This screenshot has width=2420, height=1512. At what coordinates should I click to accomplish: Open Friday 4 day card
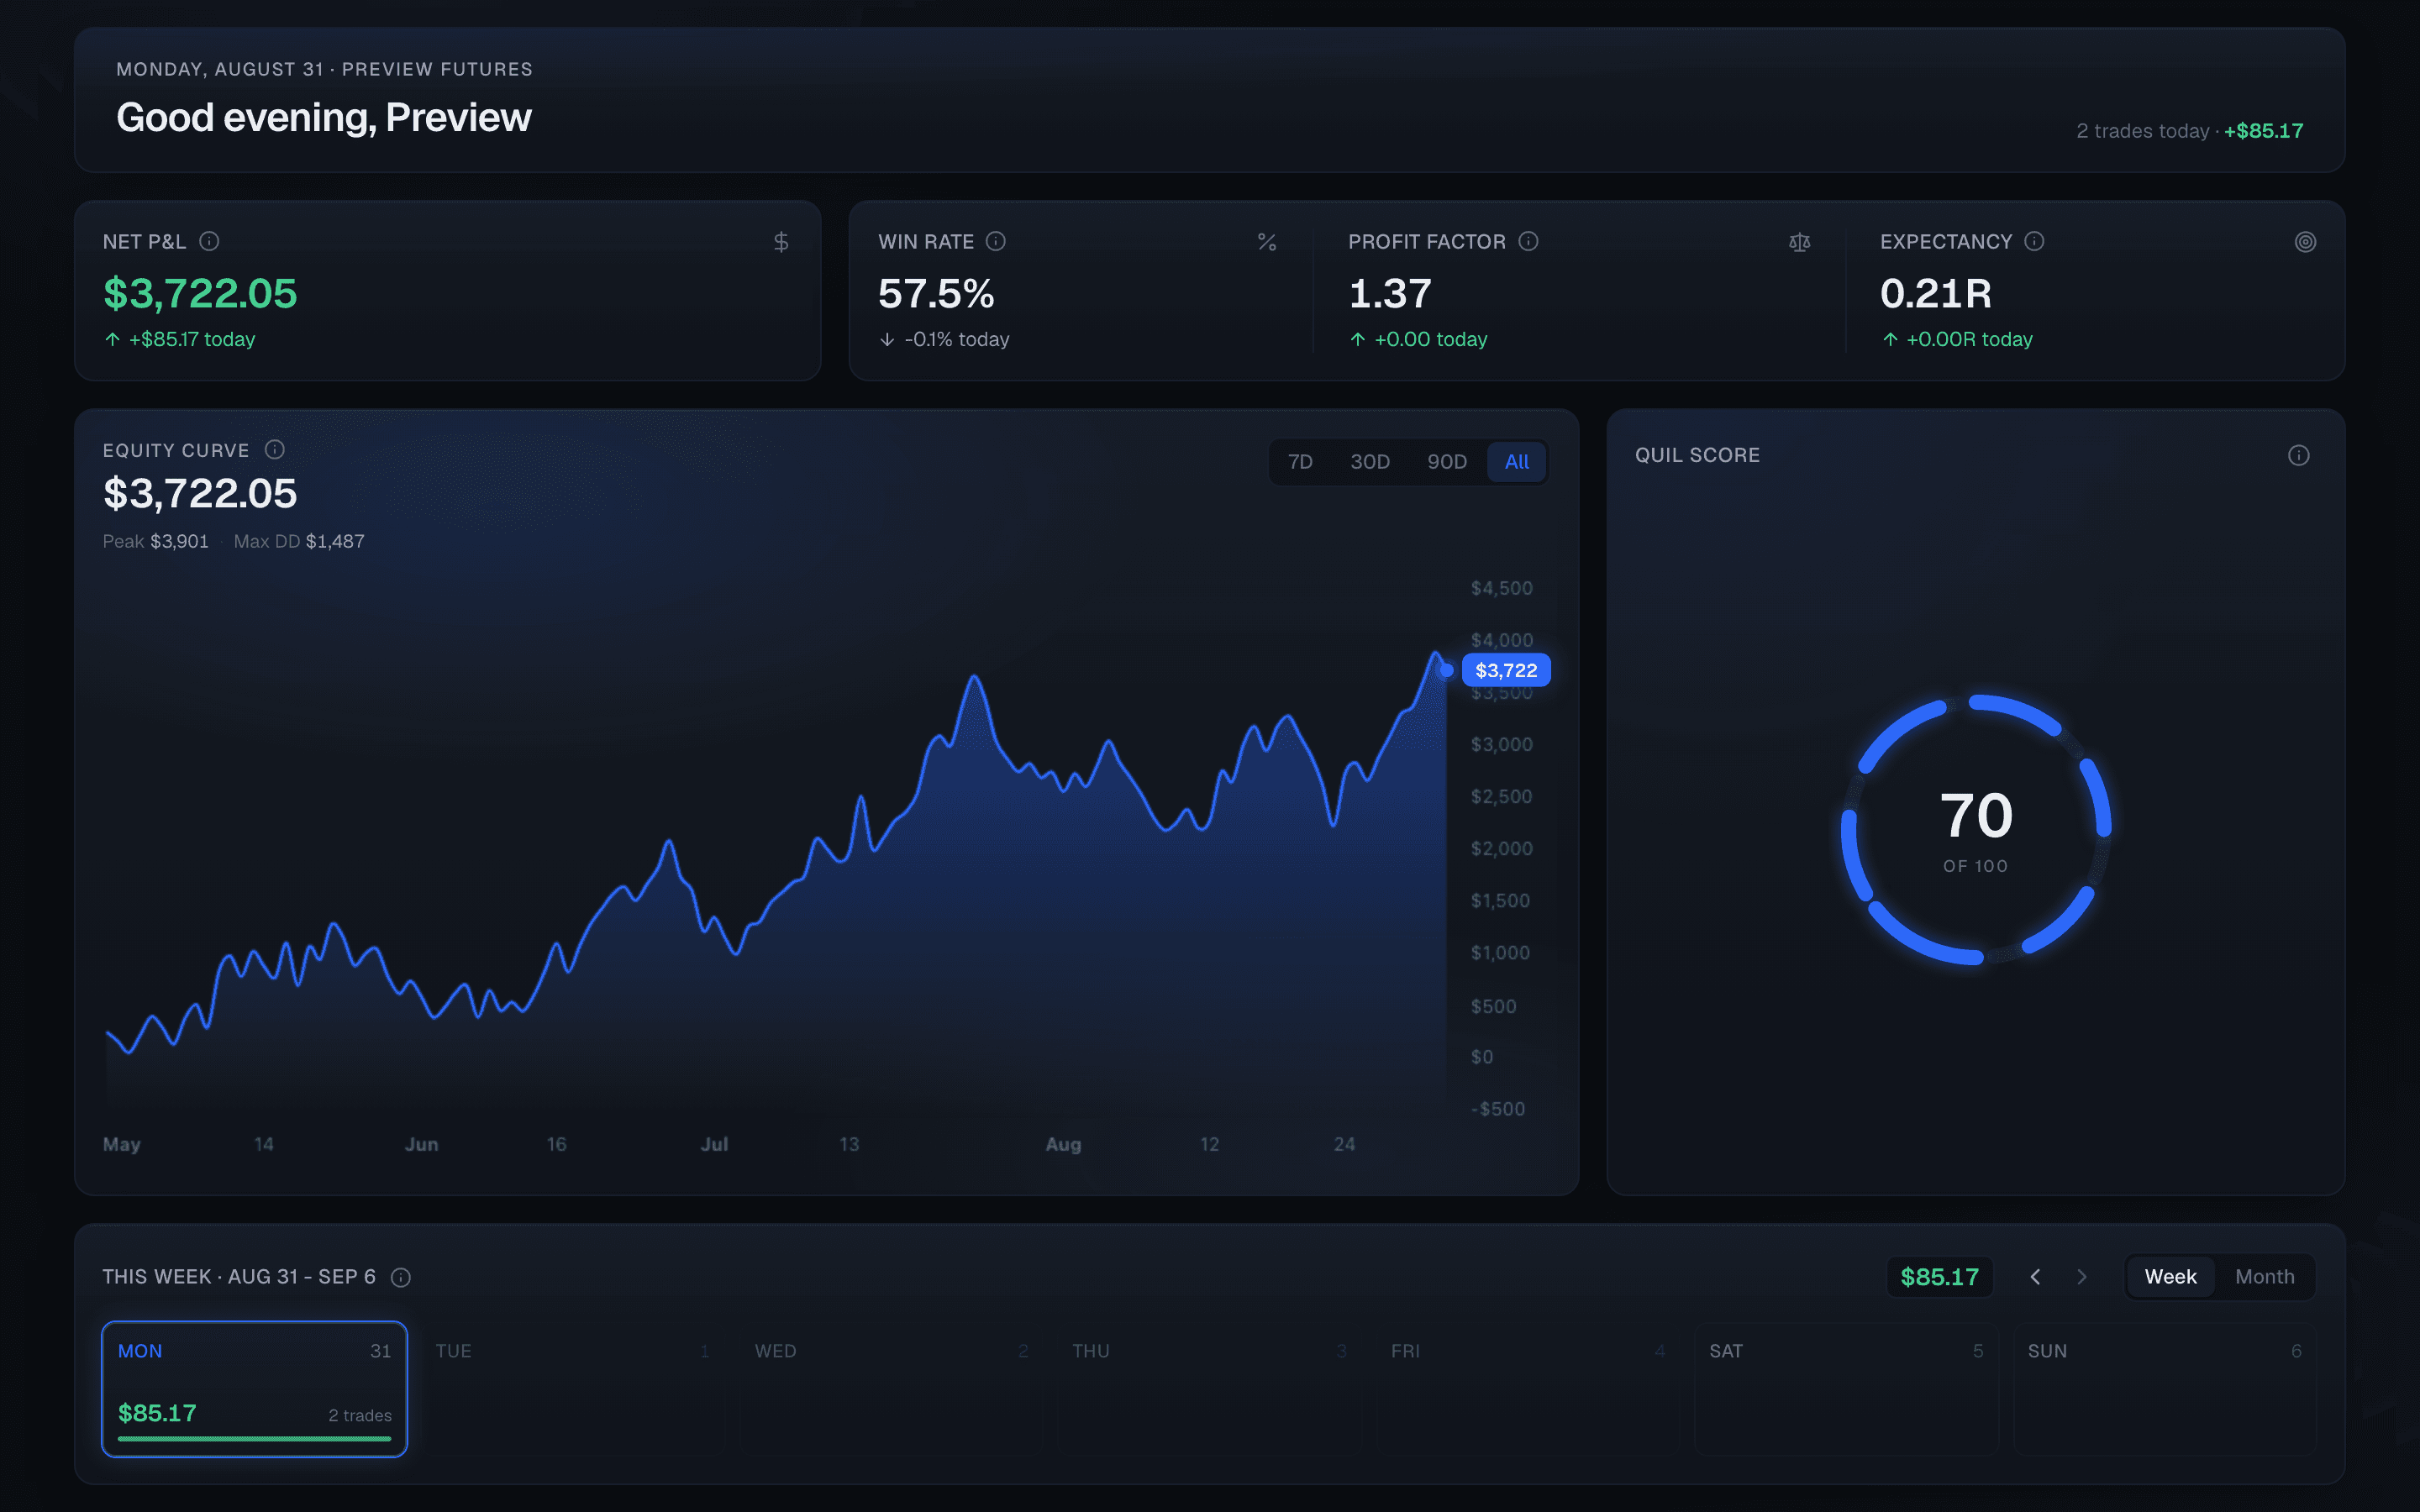click(1528, 1389)
